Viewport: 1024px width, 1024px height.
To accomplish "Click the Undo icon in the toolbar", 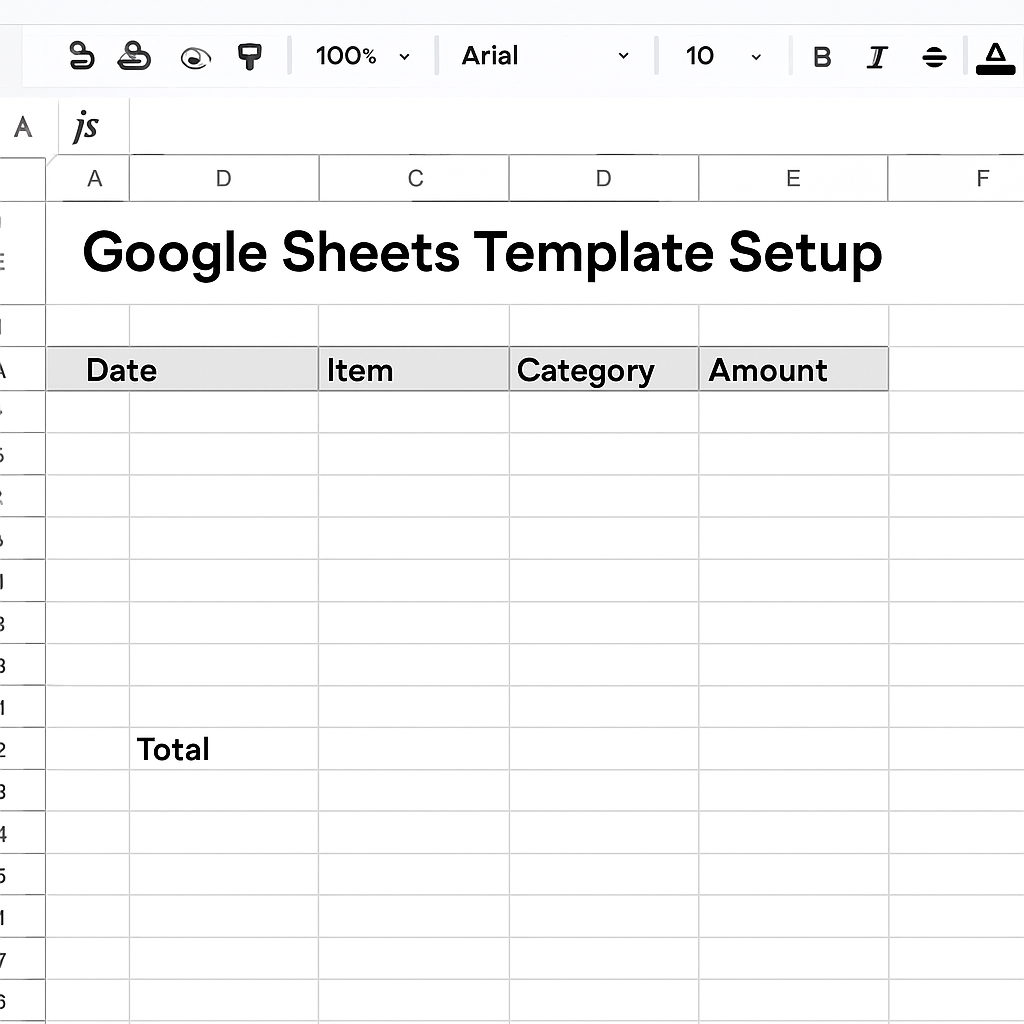I will 82,56.
